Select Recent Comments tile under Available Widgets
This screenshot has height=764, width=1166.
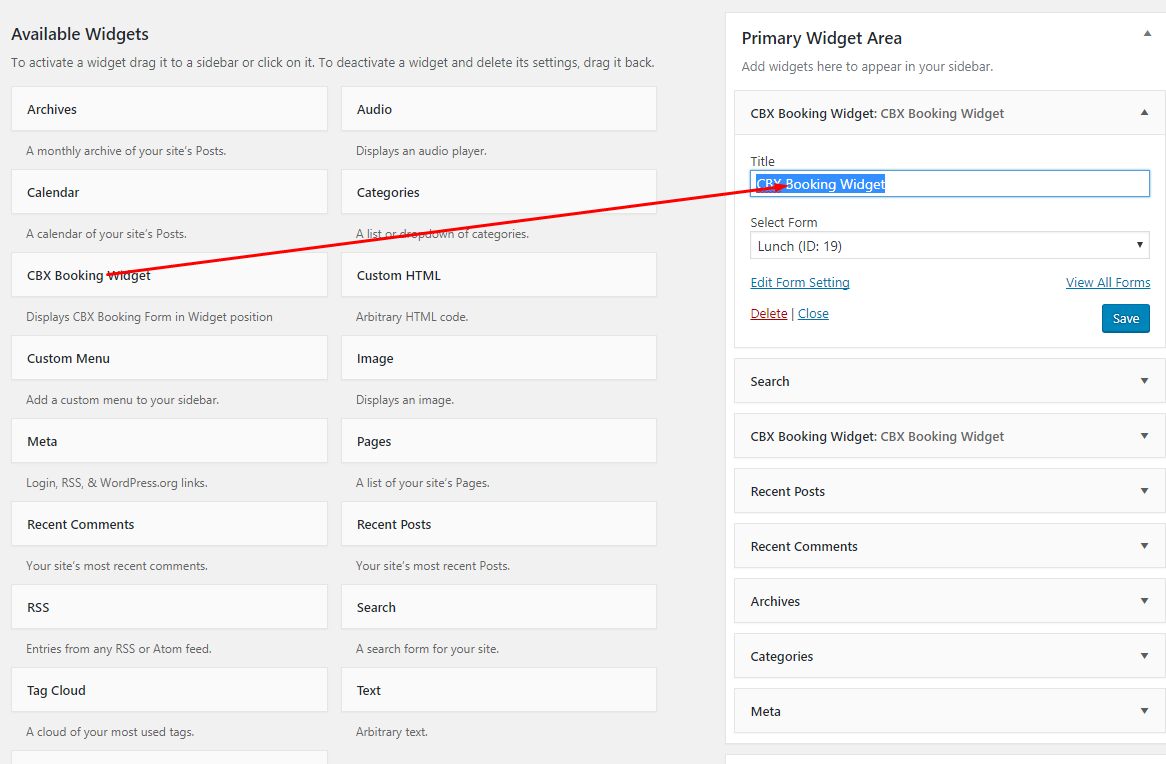[x=170, y=524]
